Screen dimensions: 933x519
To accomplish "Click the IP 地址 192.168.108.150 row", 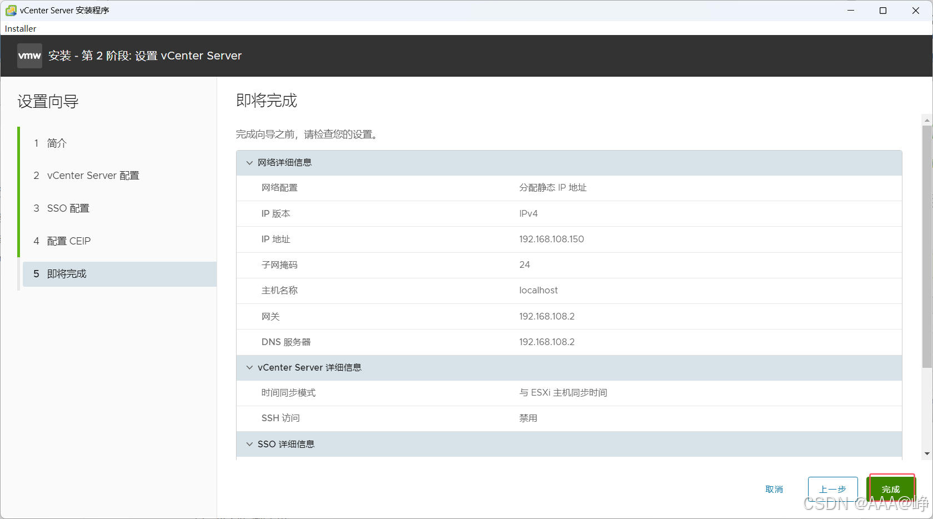I will click(569, 239).
